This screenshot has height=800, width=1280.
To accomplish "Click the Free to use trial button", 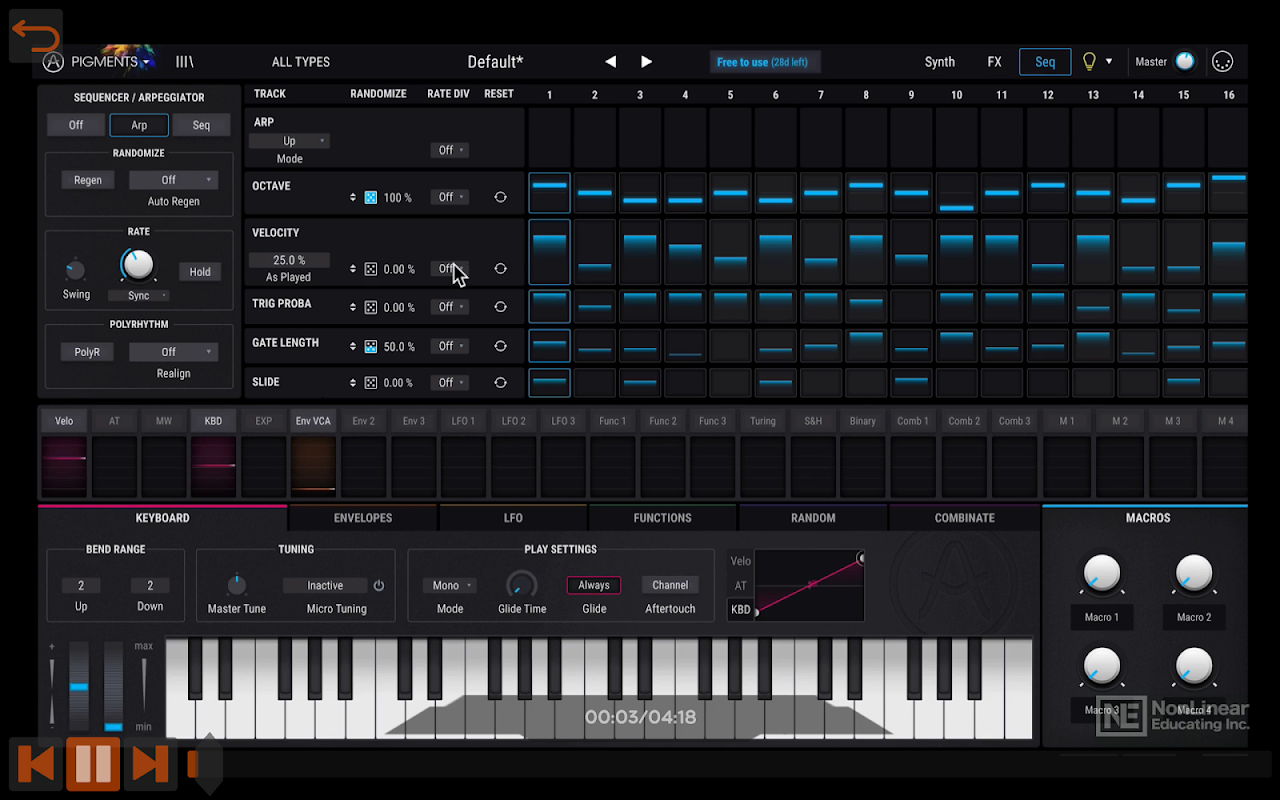I will tap(763, 62).
